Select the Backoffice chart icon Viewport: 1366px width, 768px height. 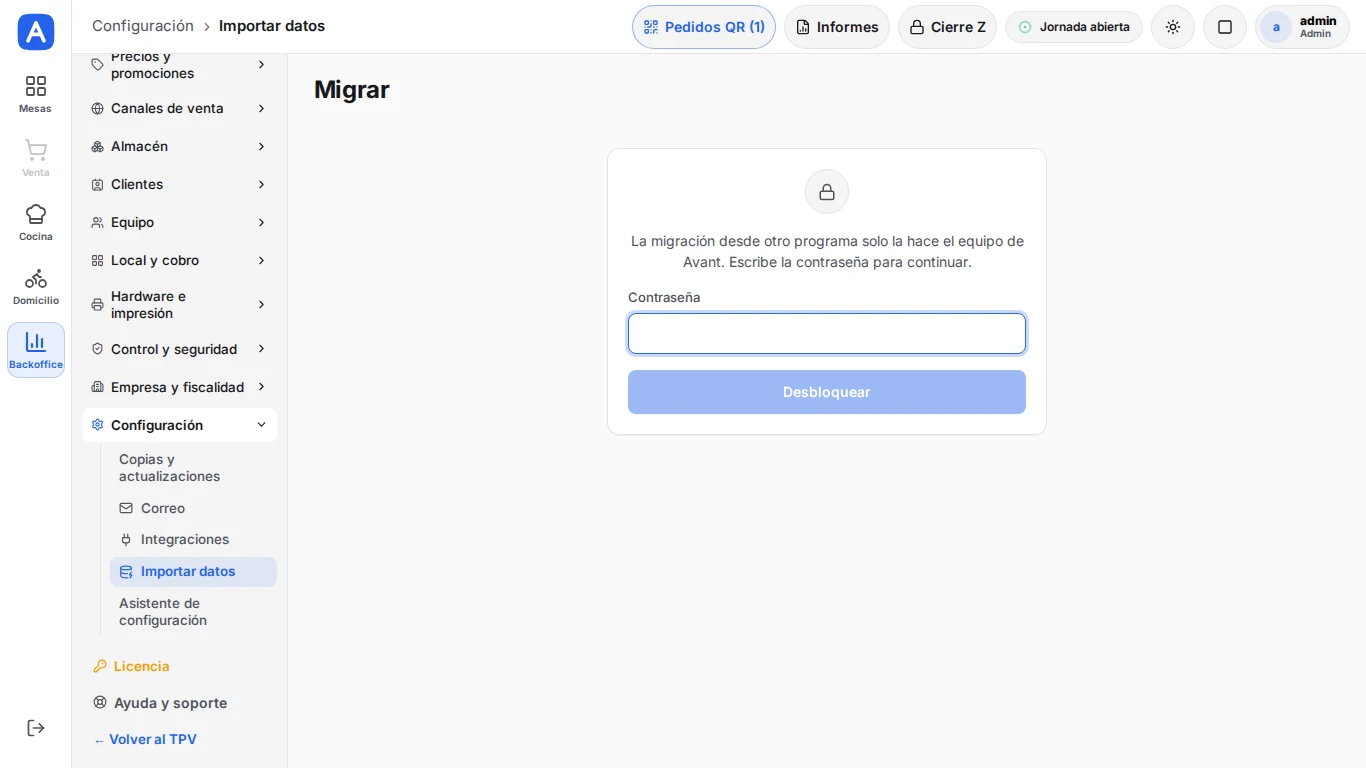[x=36, y=342]
